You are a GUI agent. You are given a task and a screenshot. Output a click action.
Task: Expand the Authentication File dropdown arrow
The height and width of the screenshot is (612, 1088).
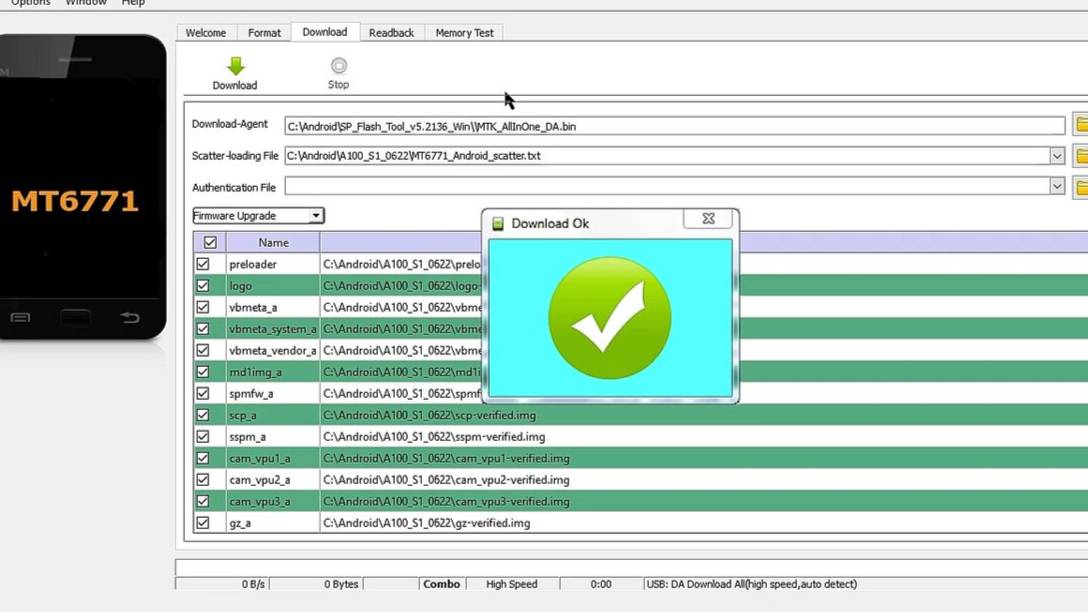tap(1057, 186)
